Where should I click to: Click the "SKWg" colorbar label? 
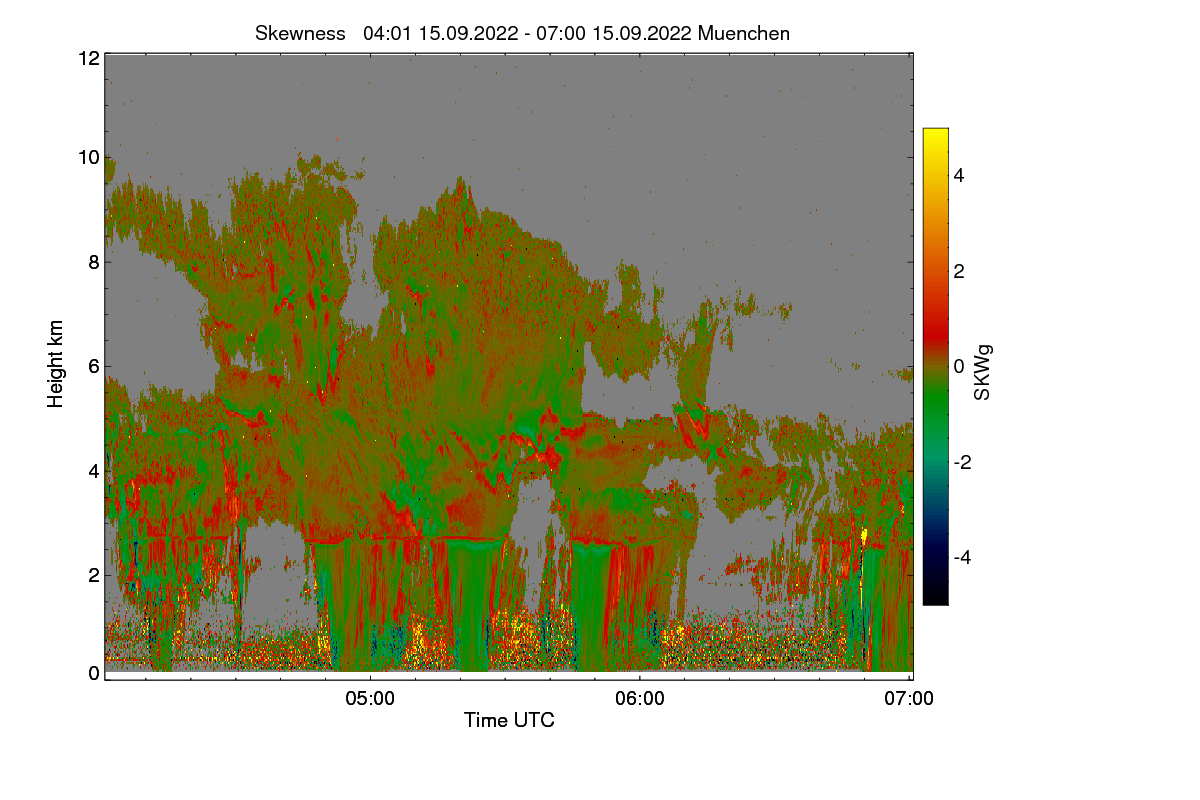(x=983, y=373)
